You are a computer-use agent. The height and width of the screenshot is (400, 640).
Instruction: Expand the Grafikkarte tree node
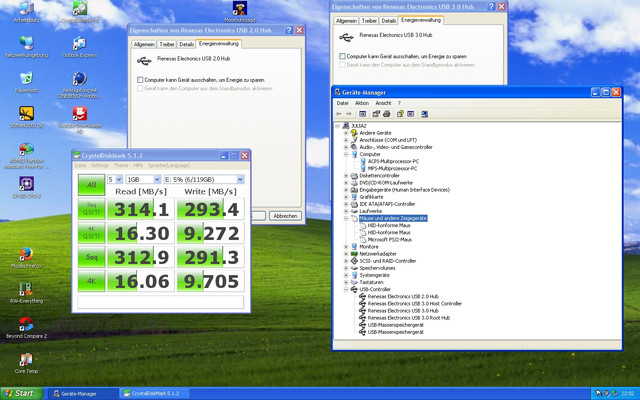[346, 197]
